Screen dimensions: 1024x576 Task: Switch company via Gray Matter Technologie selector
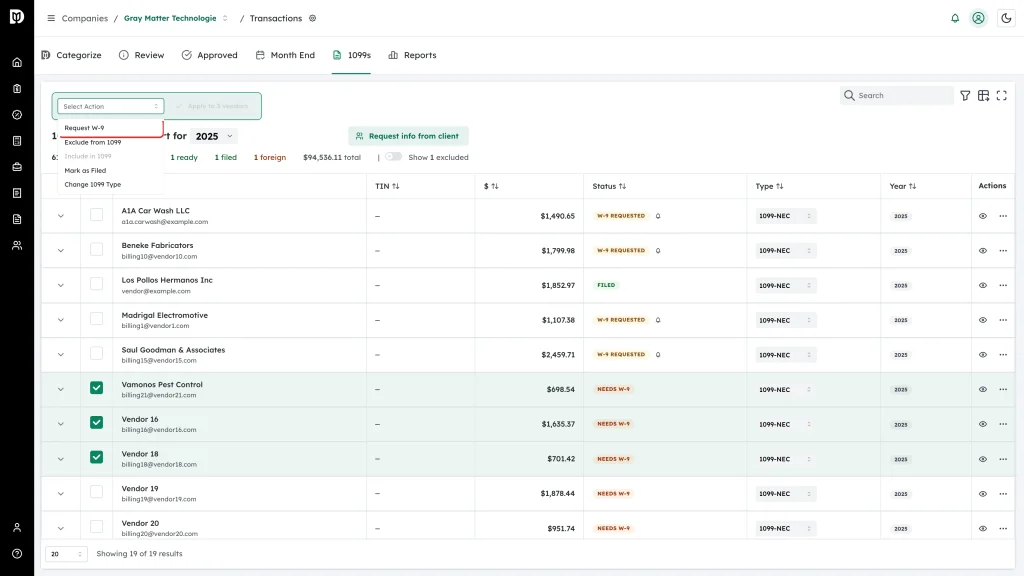point(176,18)
